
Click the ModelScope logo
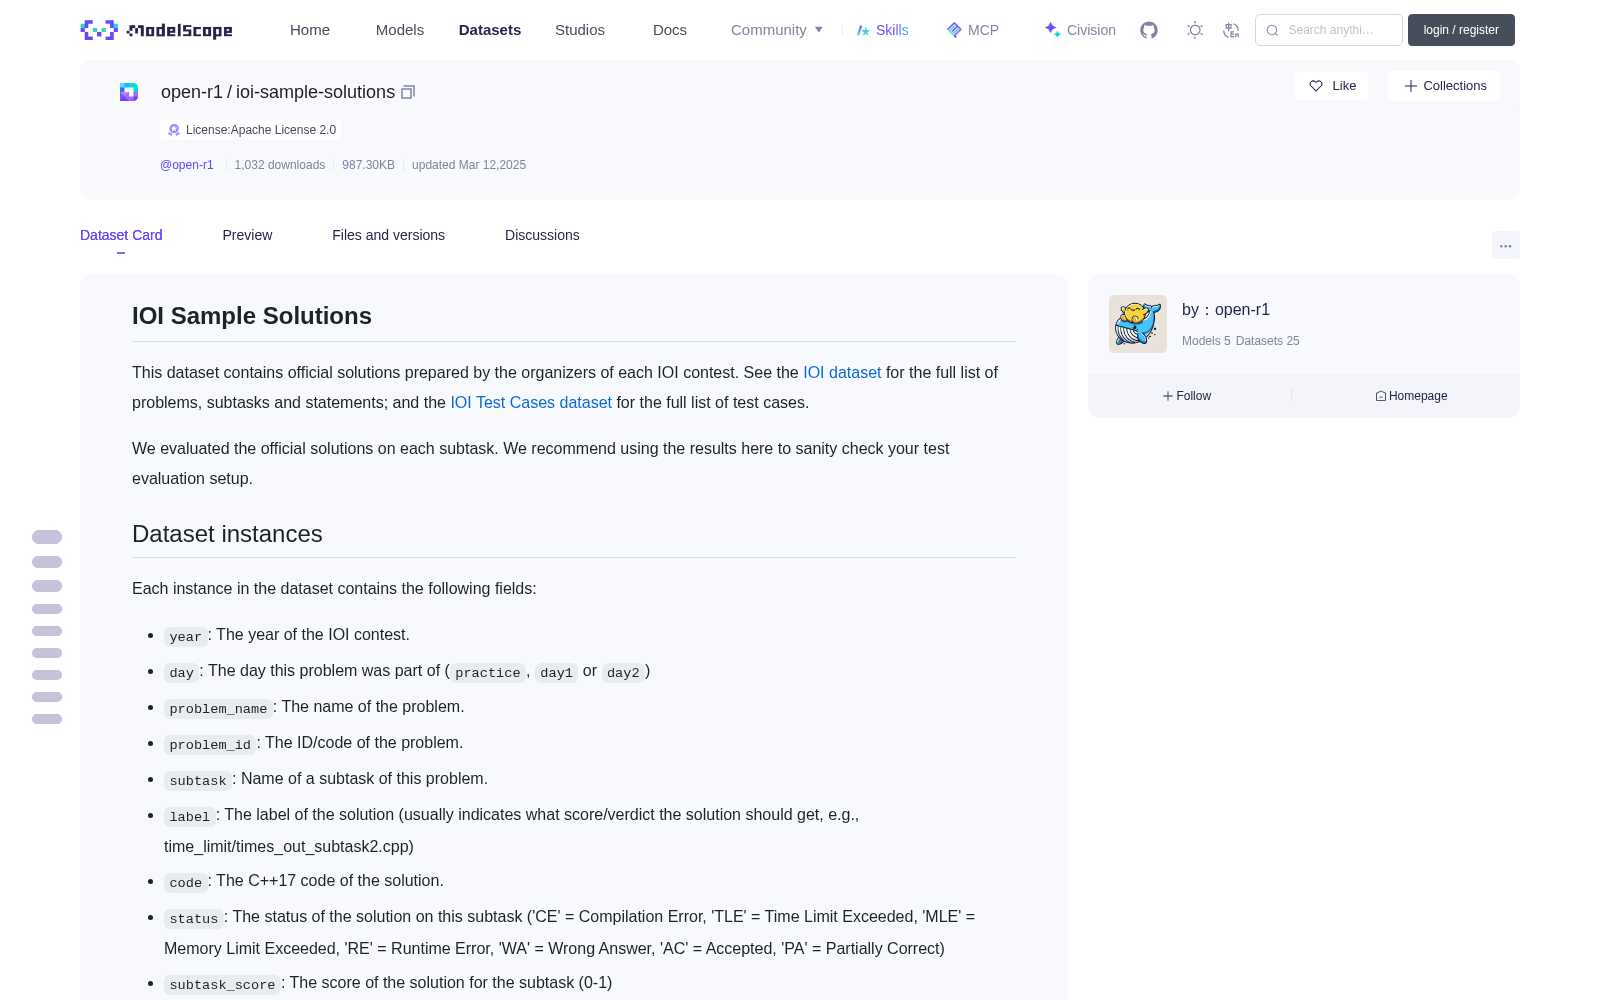[156, 30]
